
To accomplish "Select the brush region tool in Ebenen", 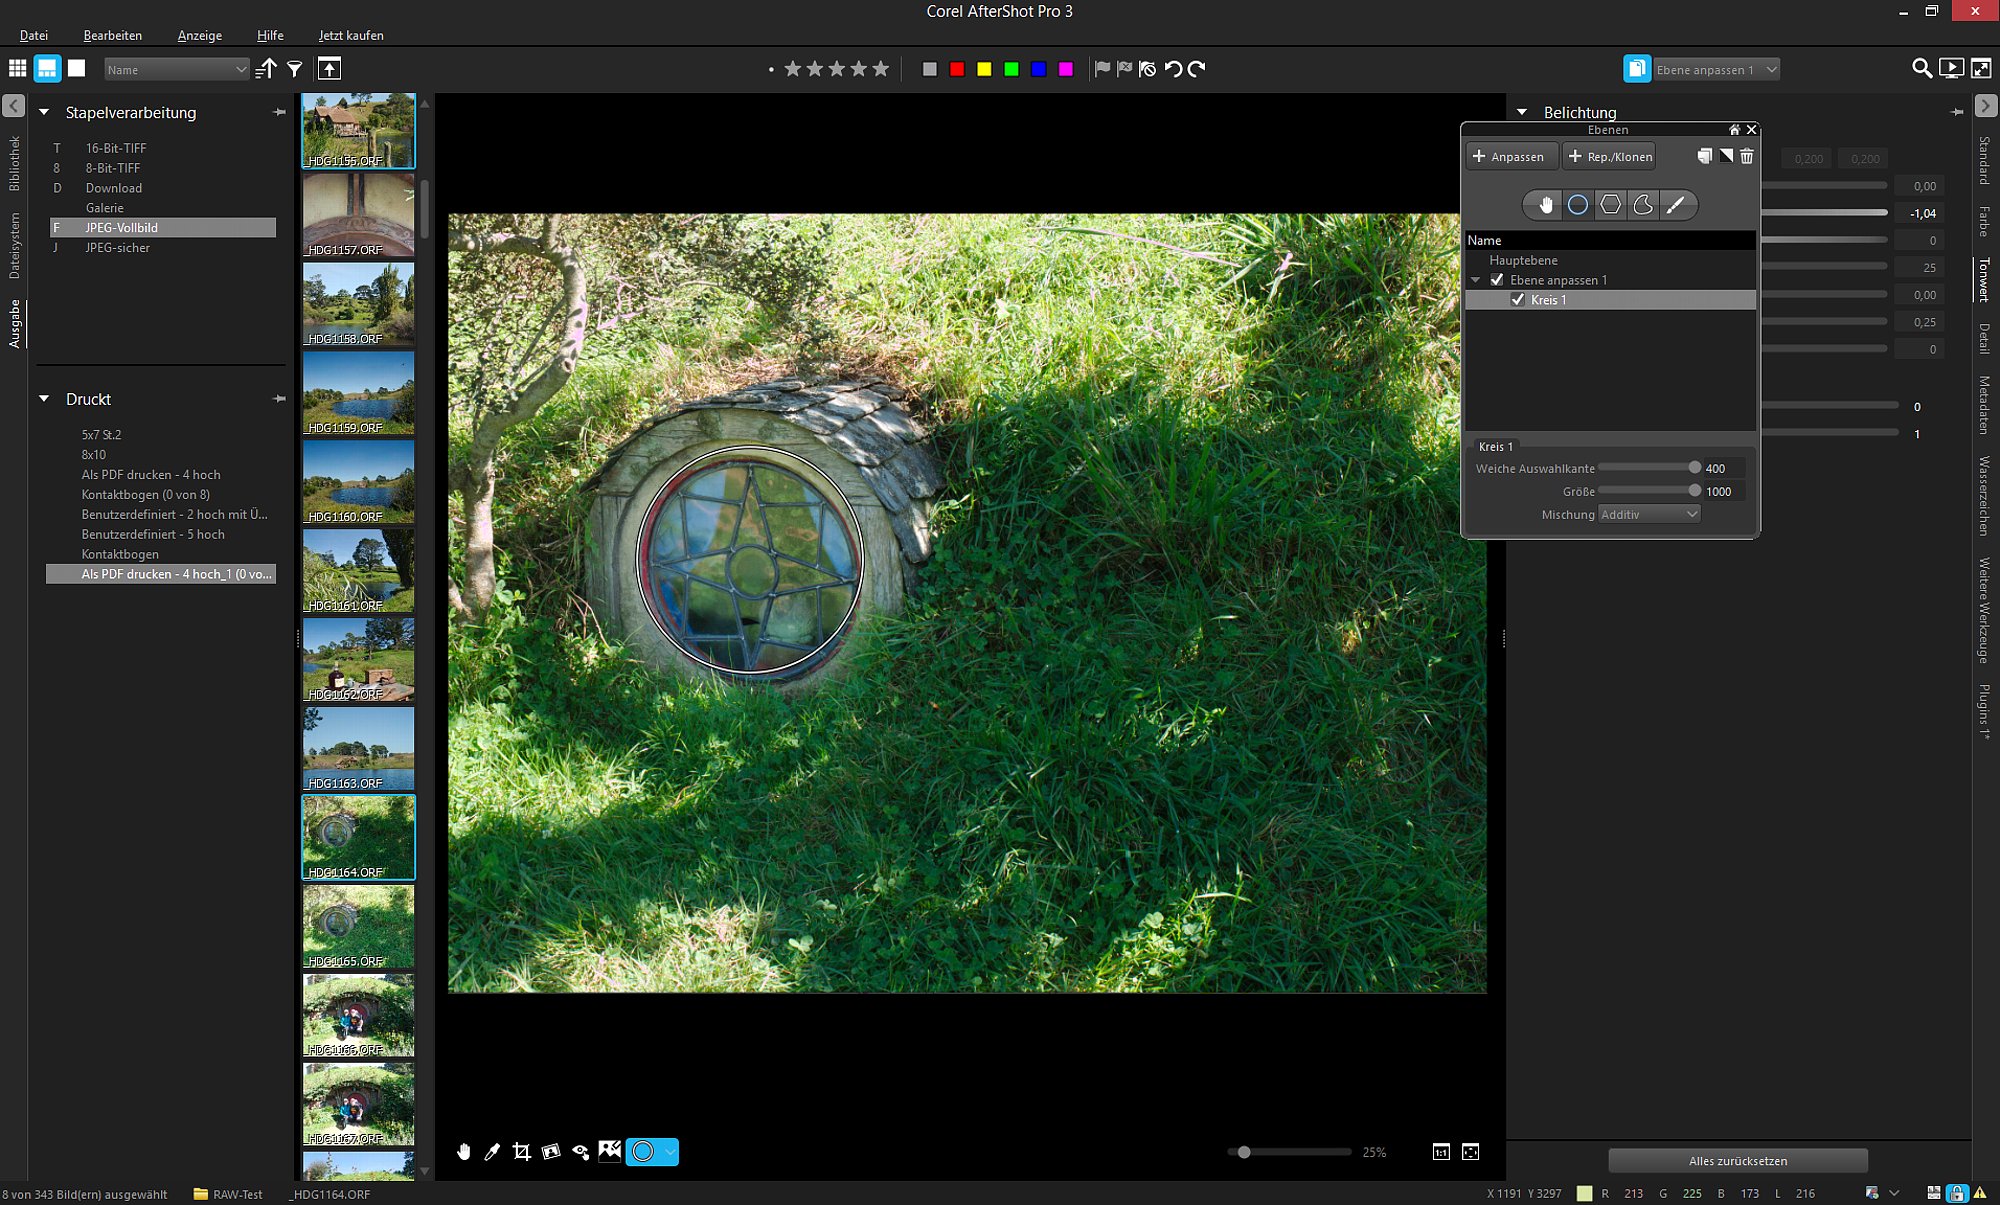I will coord(1676,205).
